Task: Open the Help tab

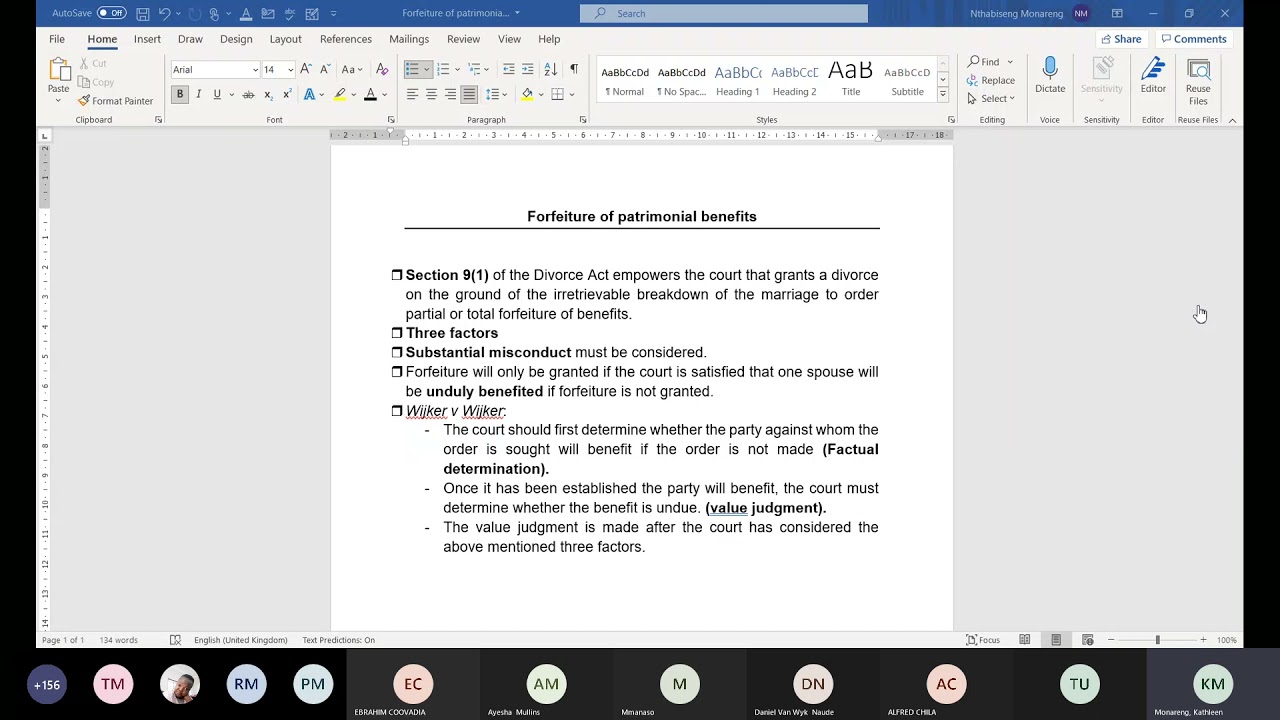Action: click(549, 39)
